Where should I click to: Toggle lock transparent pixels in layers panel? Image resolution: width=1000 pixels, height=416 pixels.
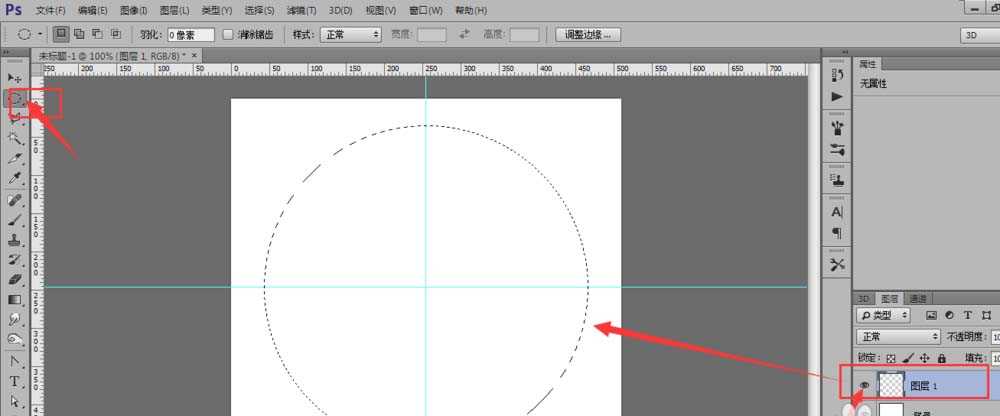[x=891, y=357]
